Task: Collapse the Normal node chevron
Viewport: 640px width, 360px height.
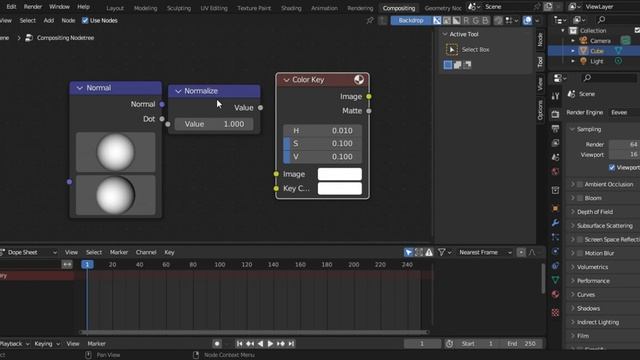Action: (x=80, y=88)
